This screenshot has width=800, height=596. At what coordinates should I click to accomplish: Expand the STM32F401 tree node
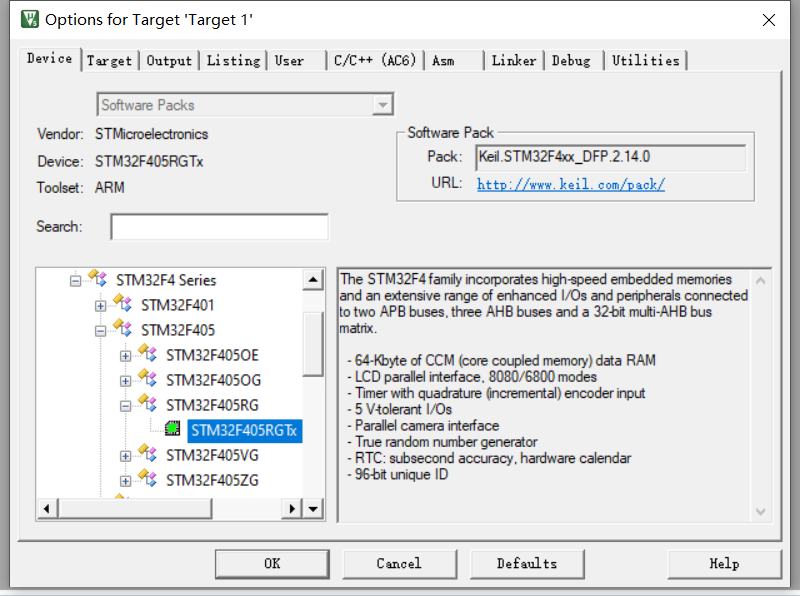point(101,306)
